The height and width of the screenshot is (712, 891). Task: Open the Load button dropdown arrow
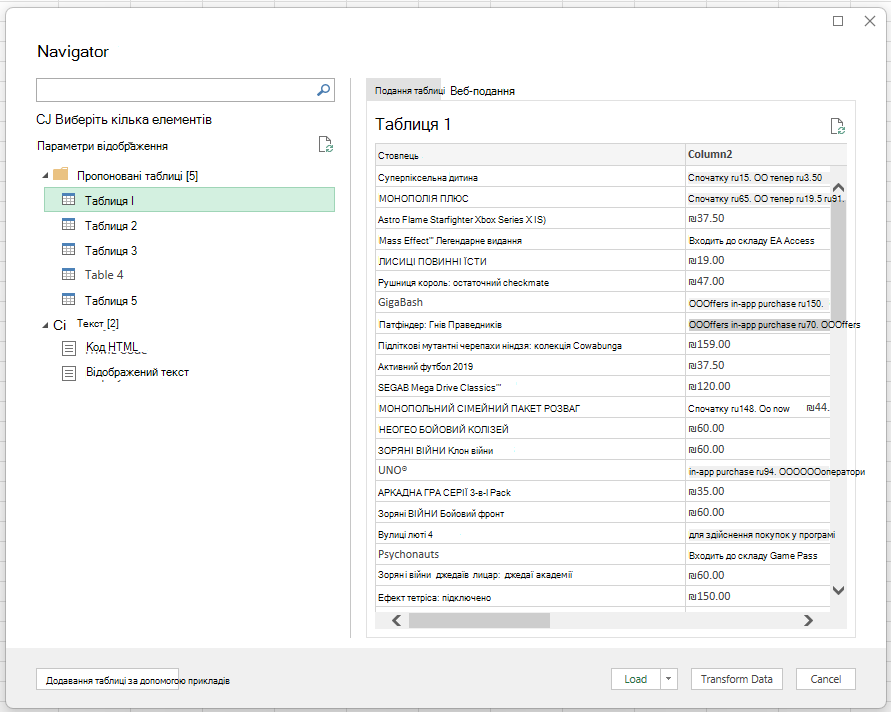[x=669, y=679]
